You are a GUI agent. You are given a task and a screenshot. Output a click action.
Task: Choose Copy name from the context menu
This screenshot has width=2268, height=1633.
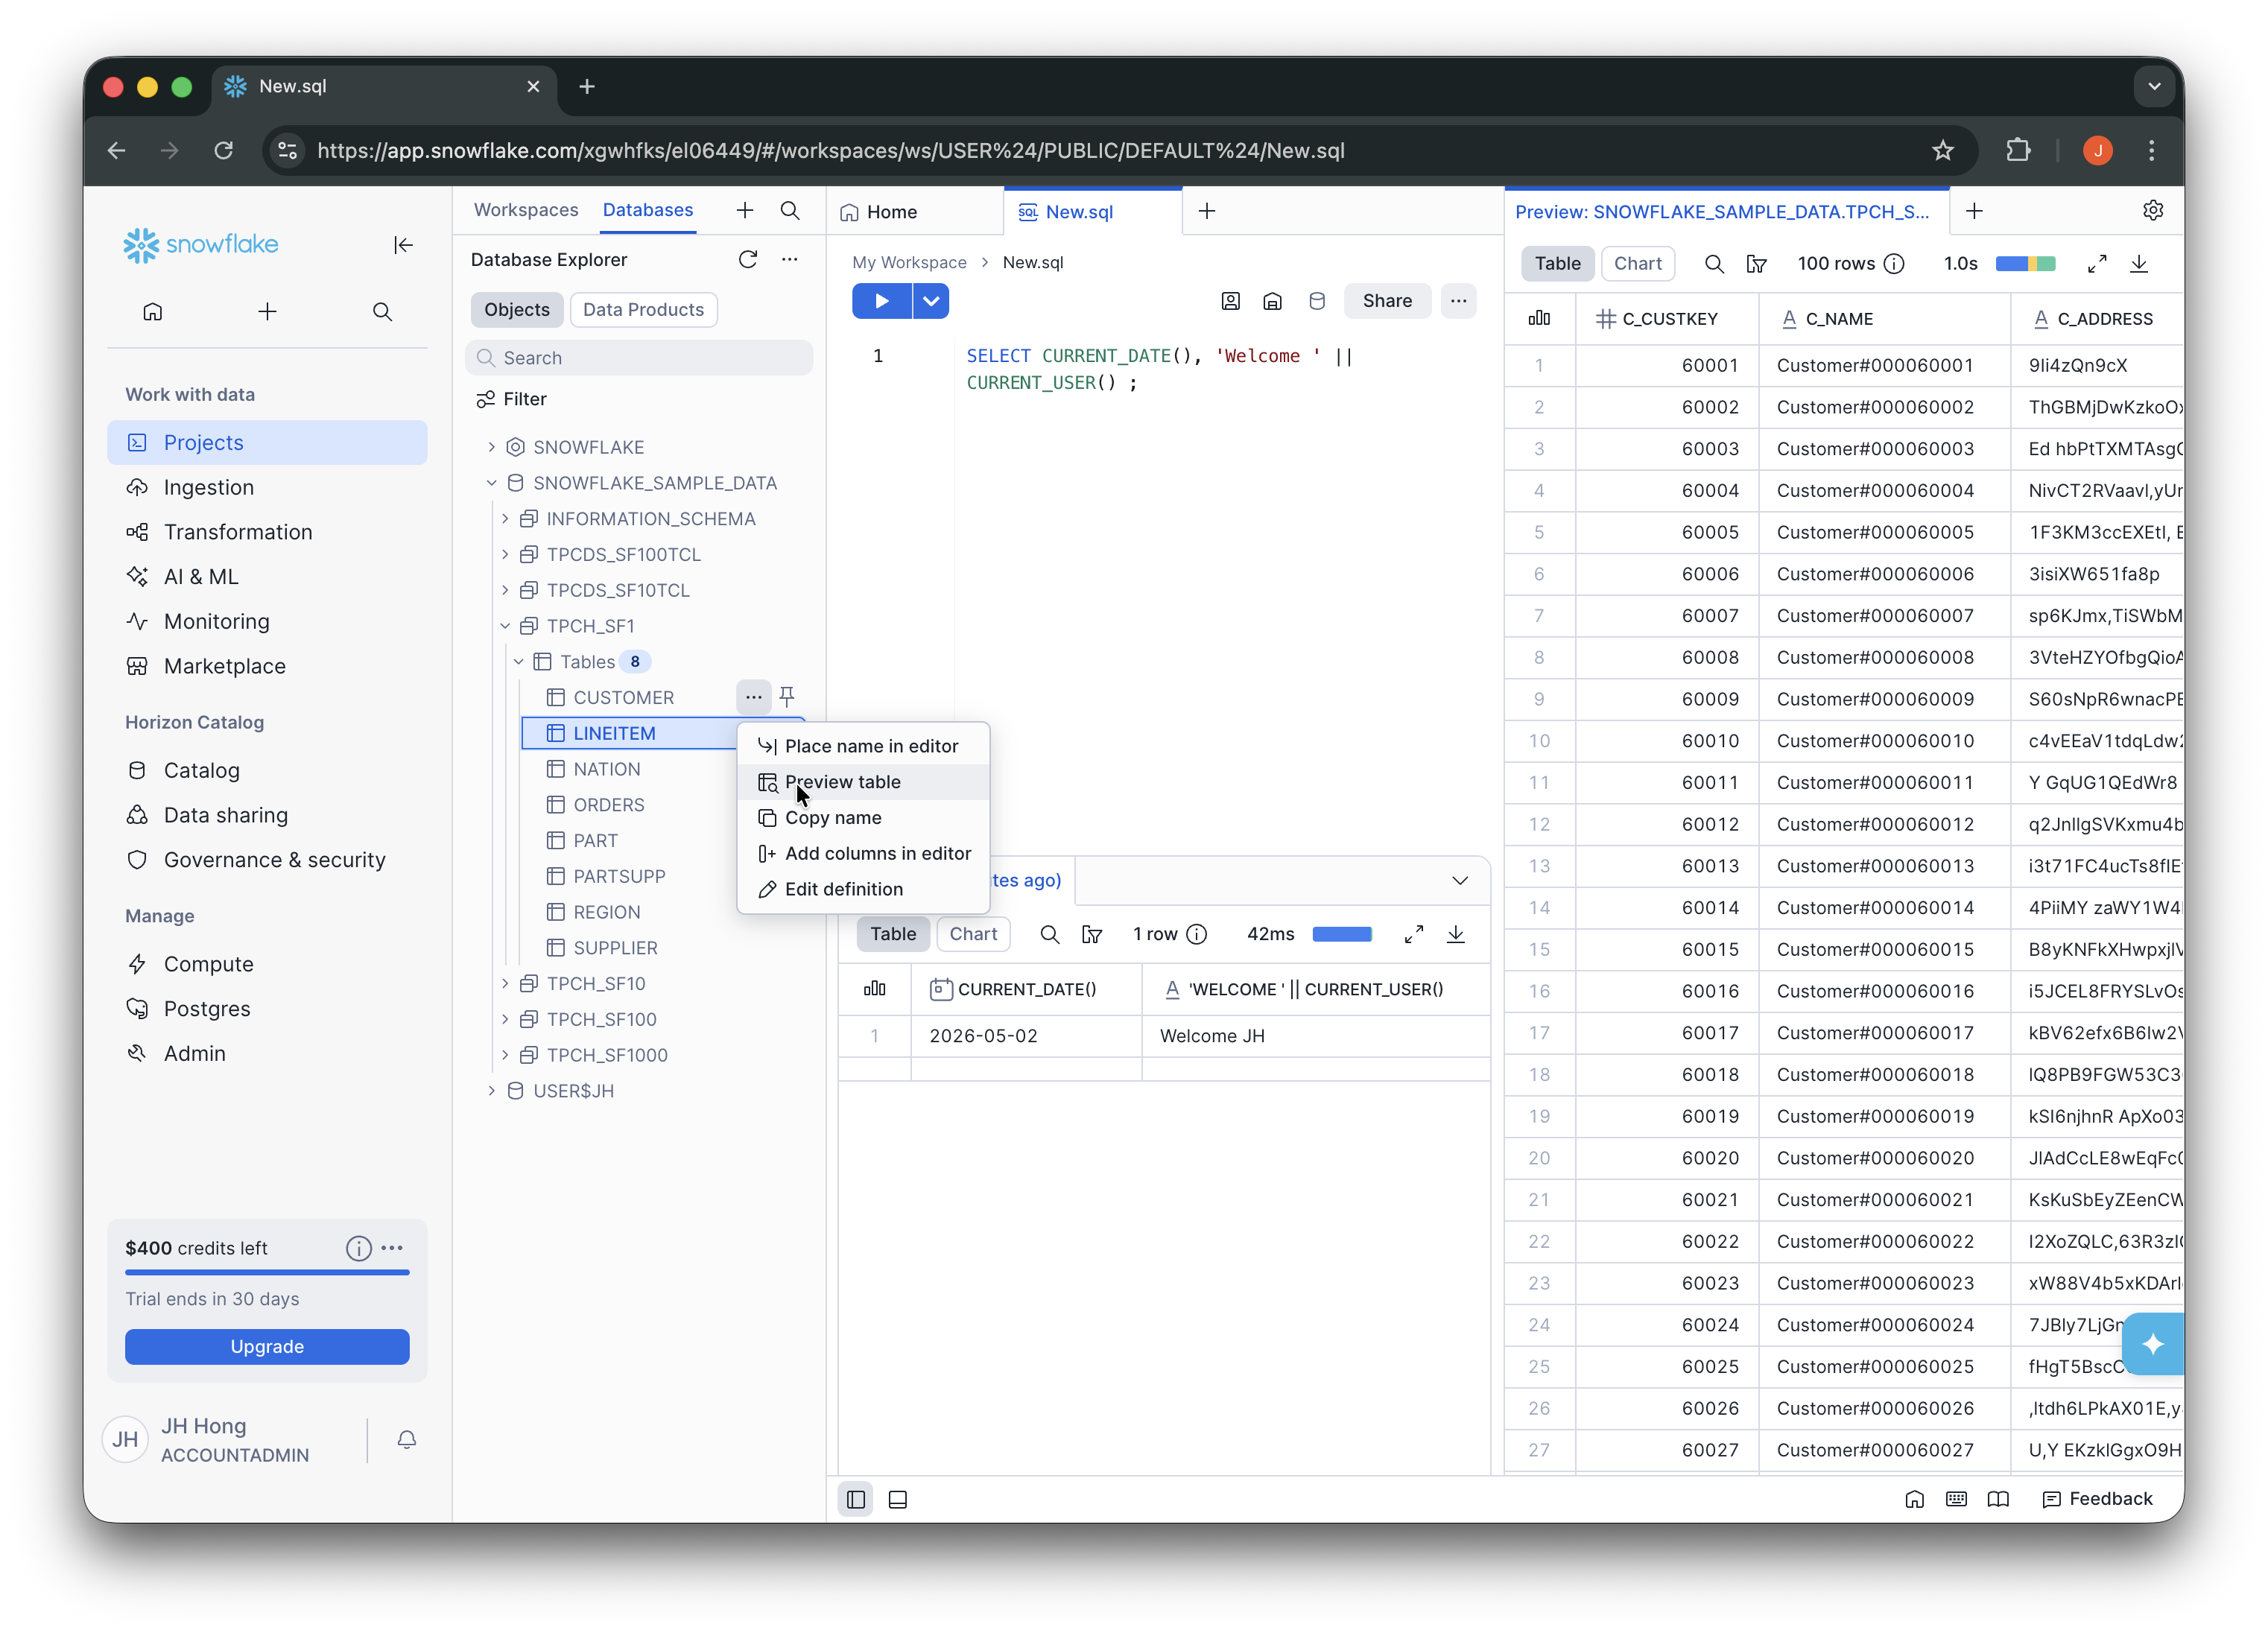point(863,818)
